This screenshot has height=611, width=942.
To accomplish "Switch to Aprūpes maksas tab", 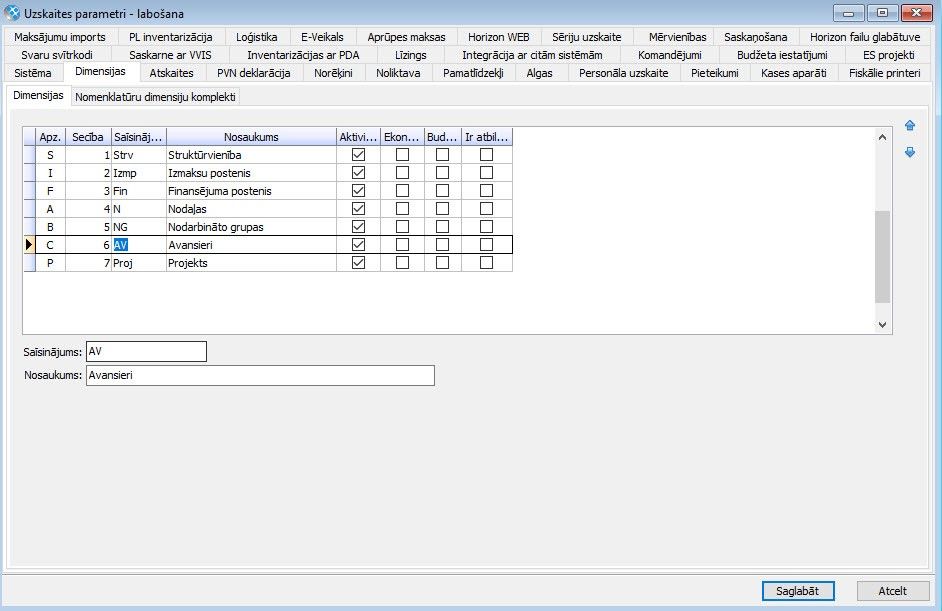I will coord(406,37).
